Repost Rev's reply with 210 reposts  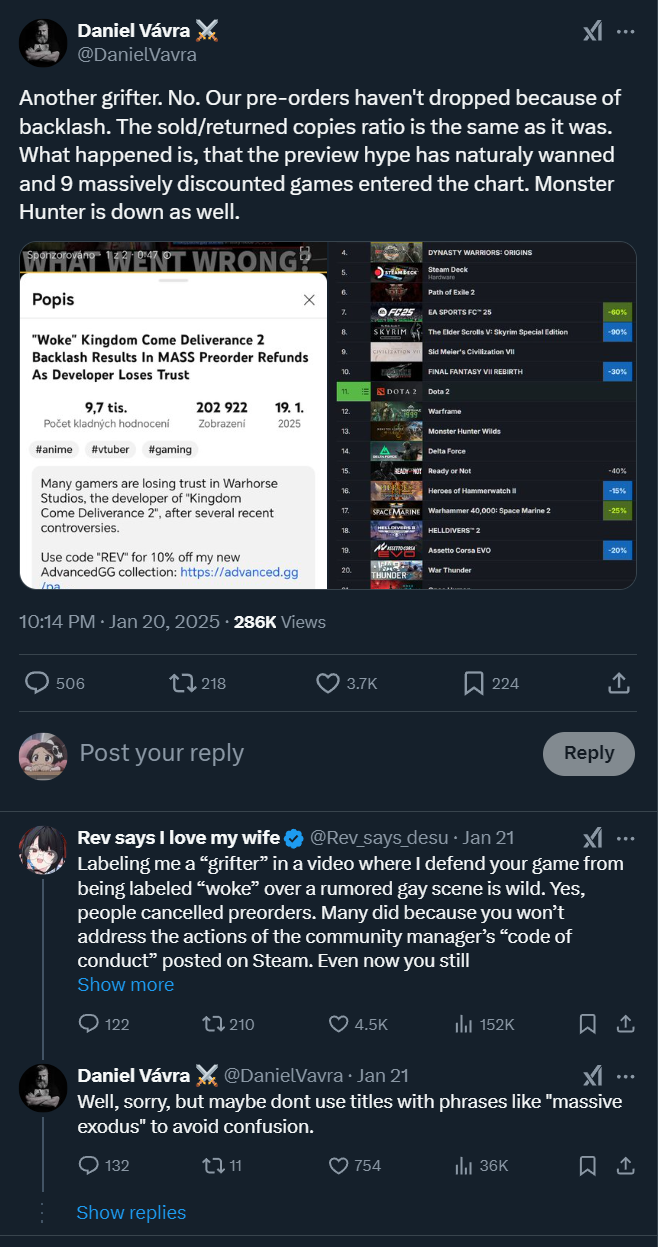(213, 1024)
